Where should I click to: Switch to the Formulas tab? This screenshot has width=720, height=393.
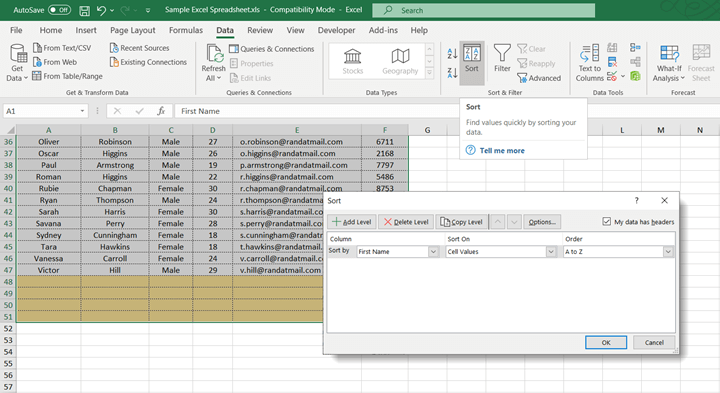[186, 30]
